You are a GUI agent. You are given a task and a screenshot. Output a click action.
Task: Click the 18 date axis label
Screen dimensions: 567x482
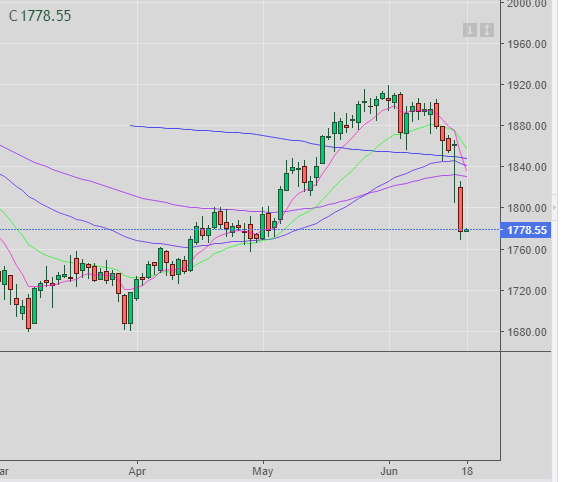pyautogui.click(x=467, y=472)
